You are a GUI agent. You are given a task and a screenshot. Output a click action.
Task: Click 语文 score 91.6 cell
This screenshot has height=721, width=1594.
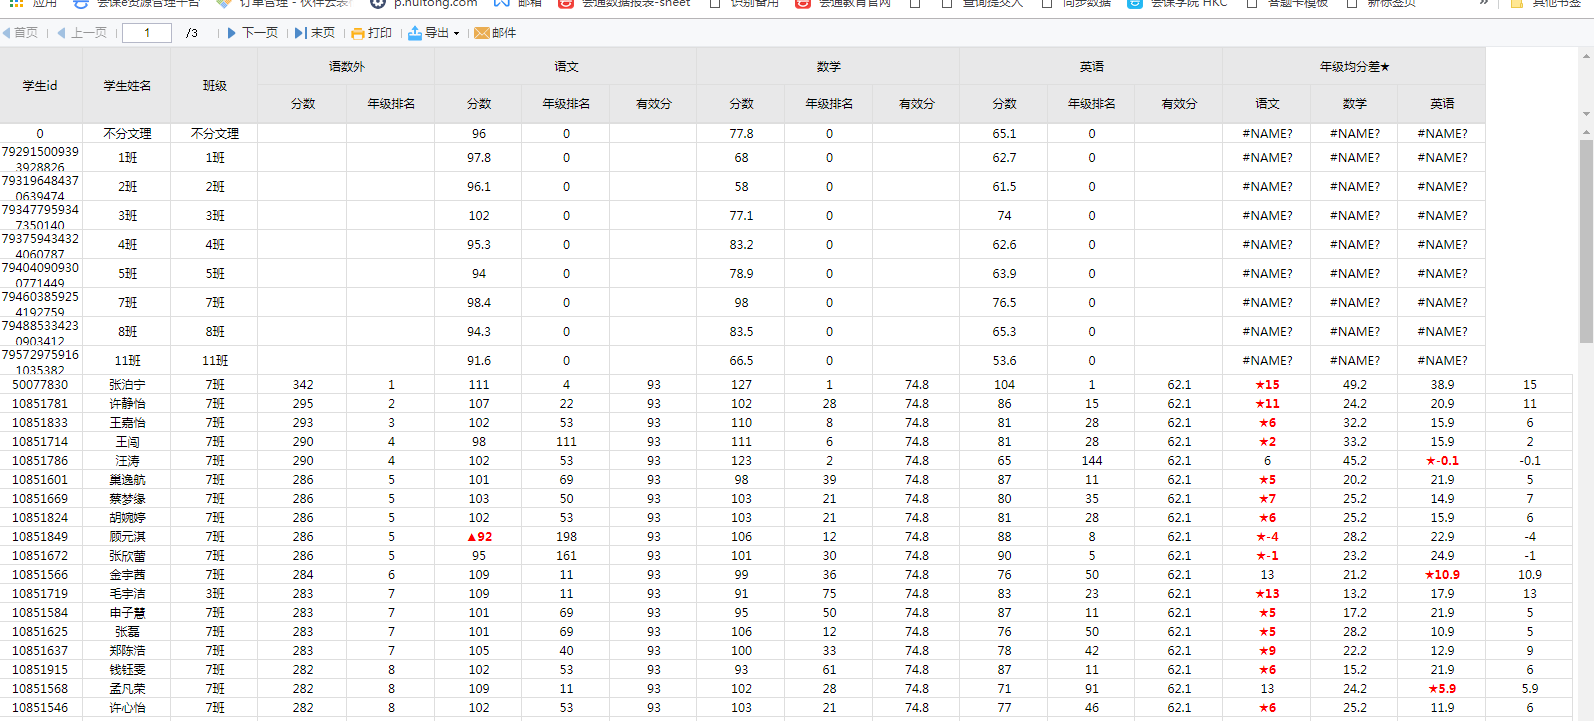(x=479, y=361)
